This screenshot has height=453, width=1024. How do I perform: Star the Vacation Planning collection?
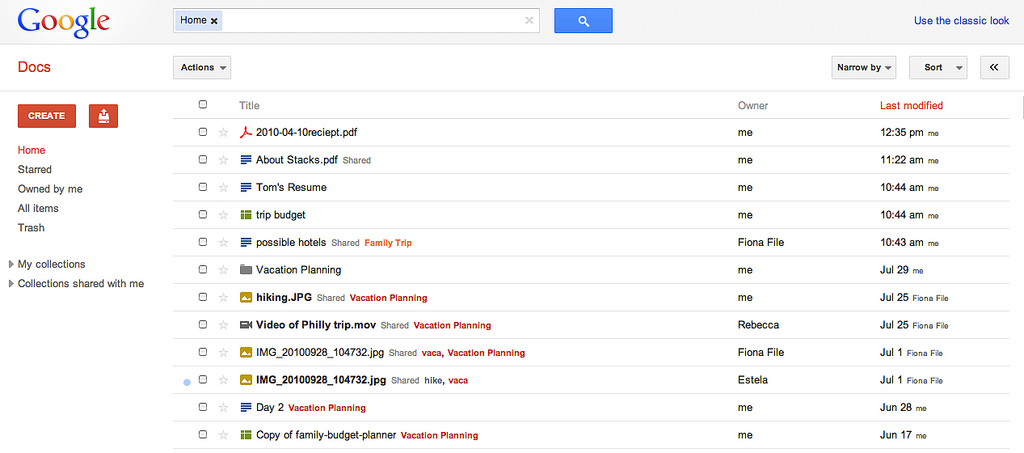pos(223,270)
